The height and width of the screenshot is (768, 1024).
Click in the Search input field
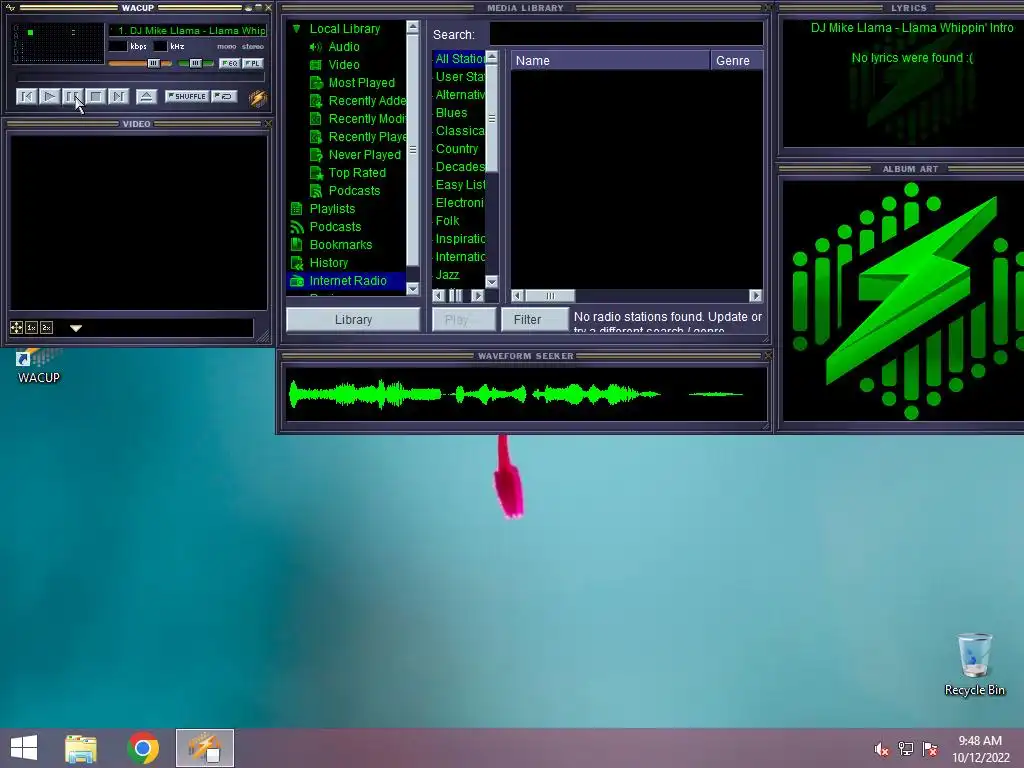click(626, 34)
